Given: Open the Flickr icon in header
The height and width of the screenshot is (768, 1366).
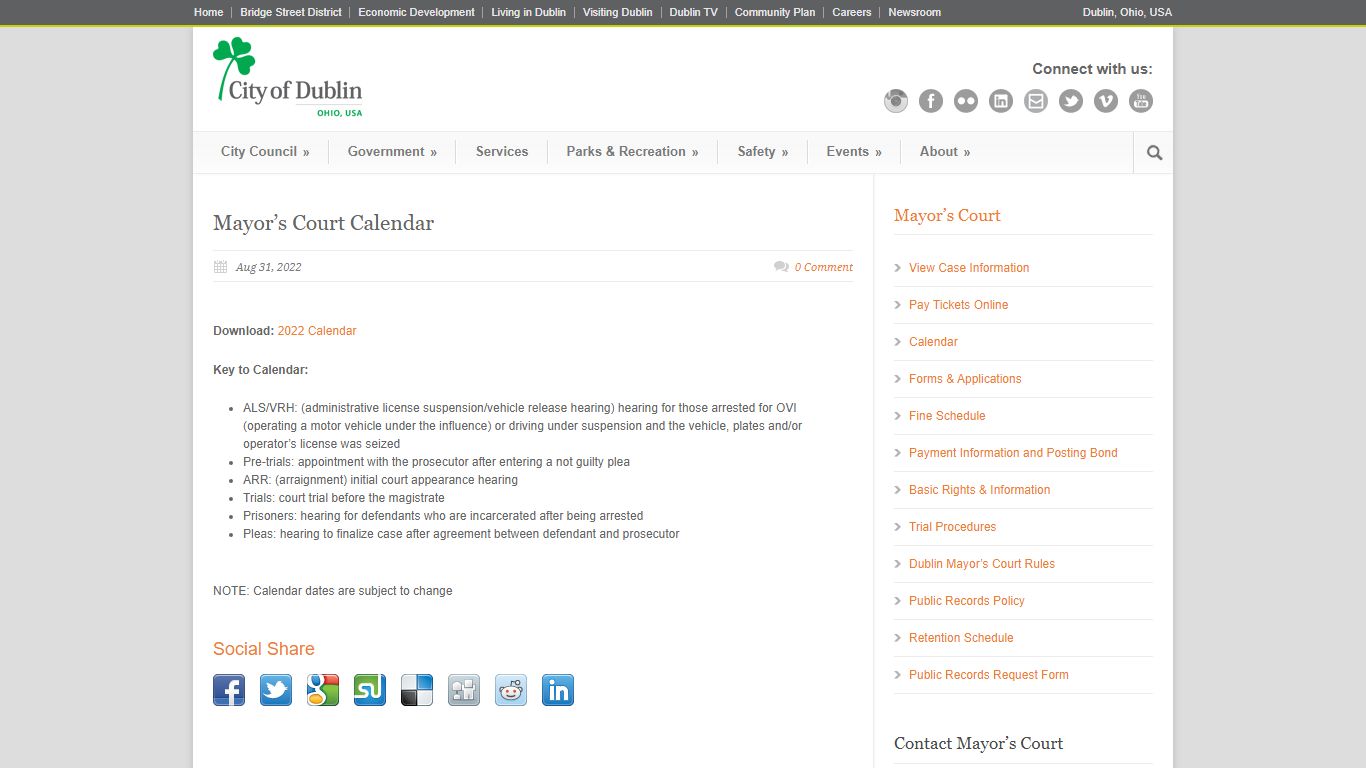Looking at the screenshot, I should coord(966,101).
